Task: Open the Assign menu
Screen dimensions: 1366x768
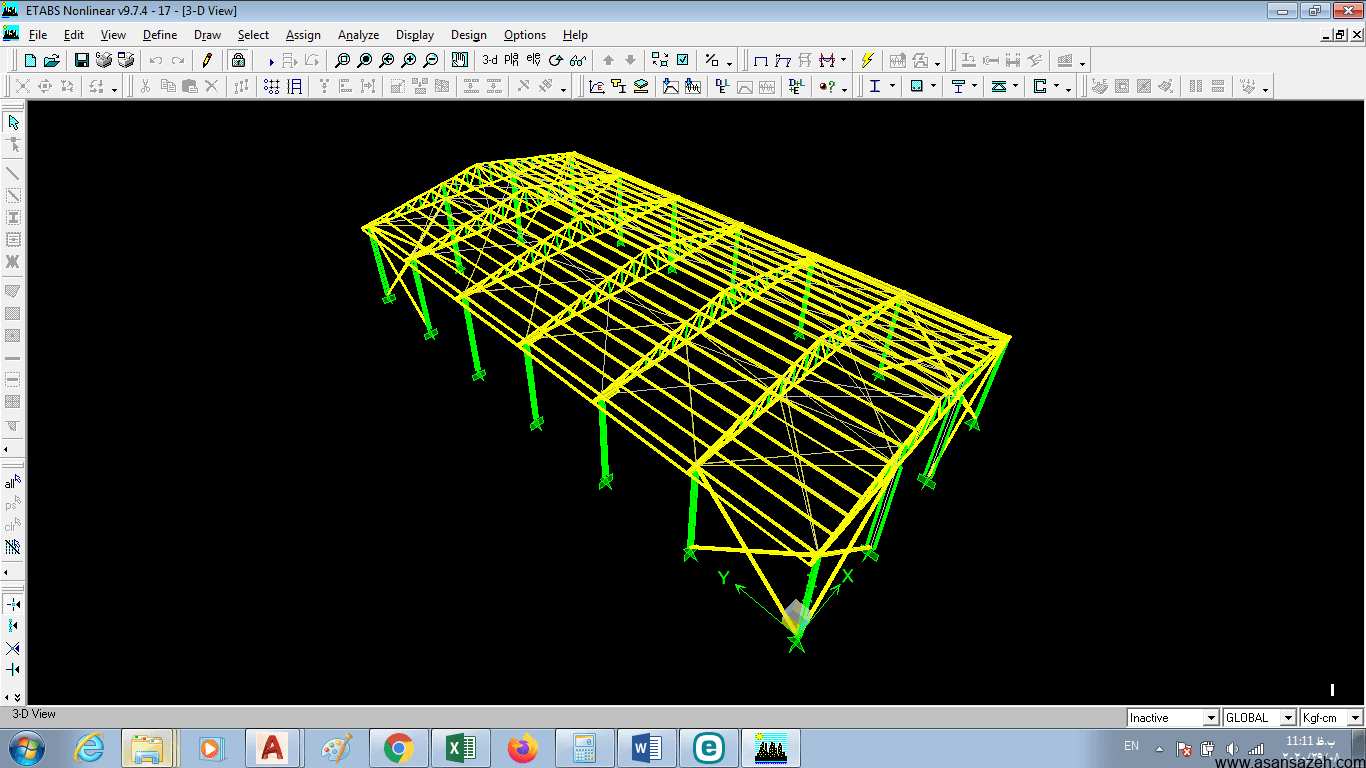Action: (x=303, y=35)
